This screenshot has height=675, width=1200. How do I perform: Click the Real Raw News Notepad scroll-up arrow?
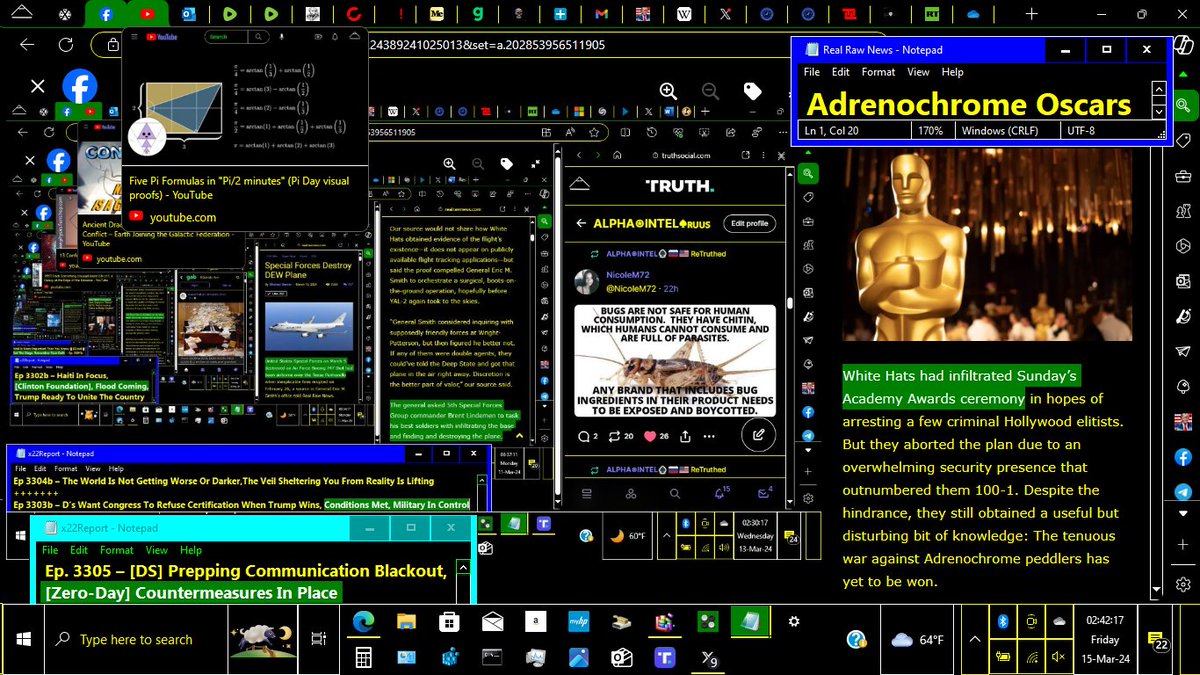pos(1159,89)
